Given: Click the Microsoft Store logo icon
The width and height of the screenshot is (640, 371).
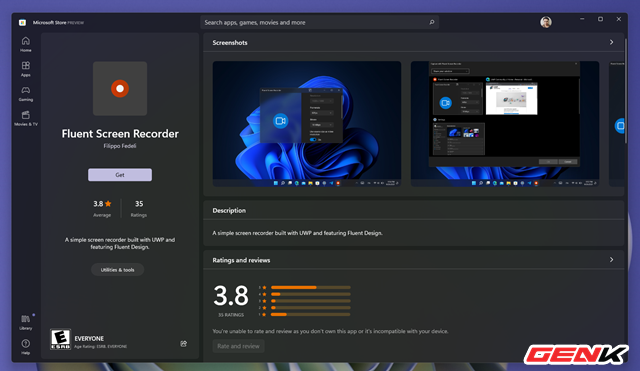Looking at the screenshot, I should [x=22, y=22].
